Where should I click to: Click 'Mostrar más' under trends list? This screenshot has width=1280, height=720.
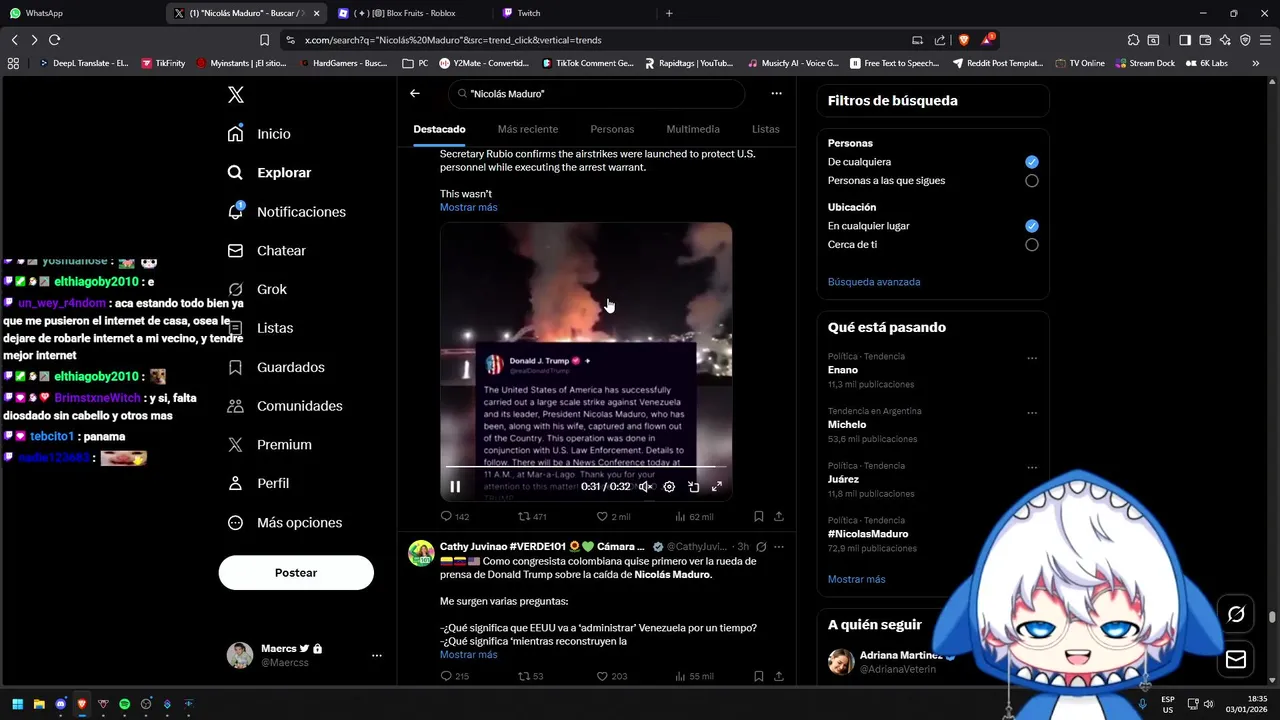(x=856, y=579)
